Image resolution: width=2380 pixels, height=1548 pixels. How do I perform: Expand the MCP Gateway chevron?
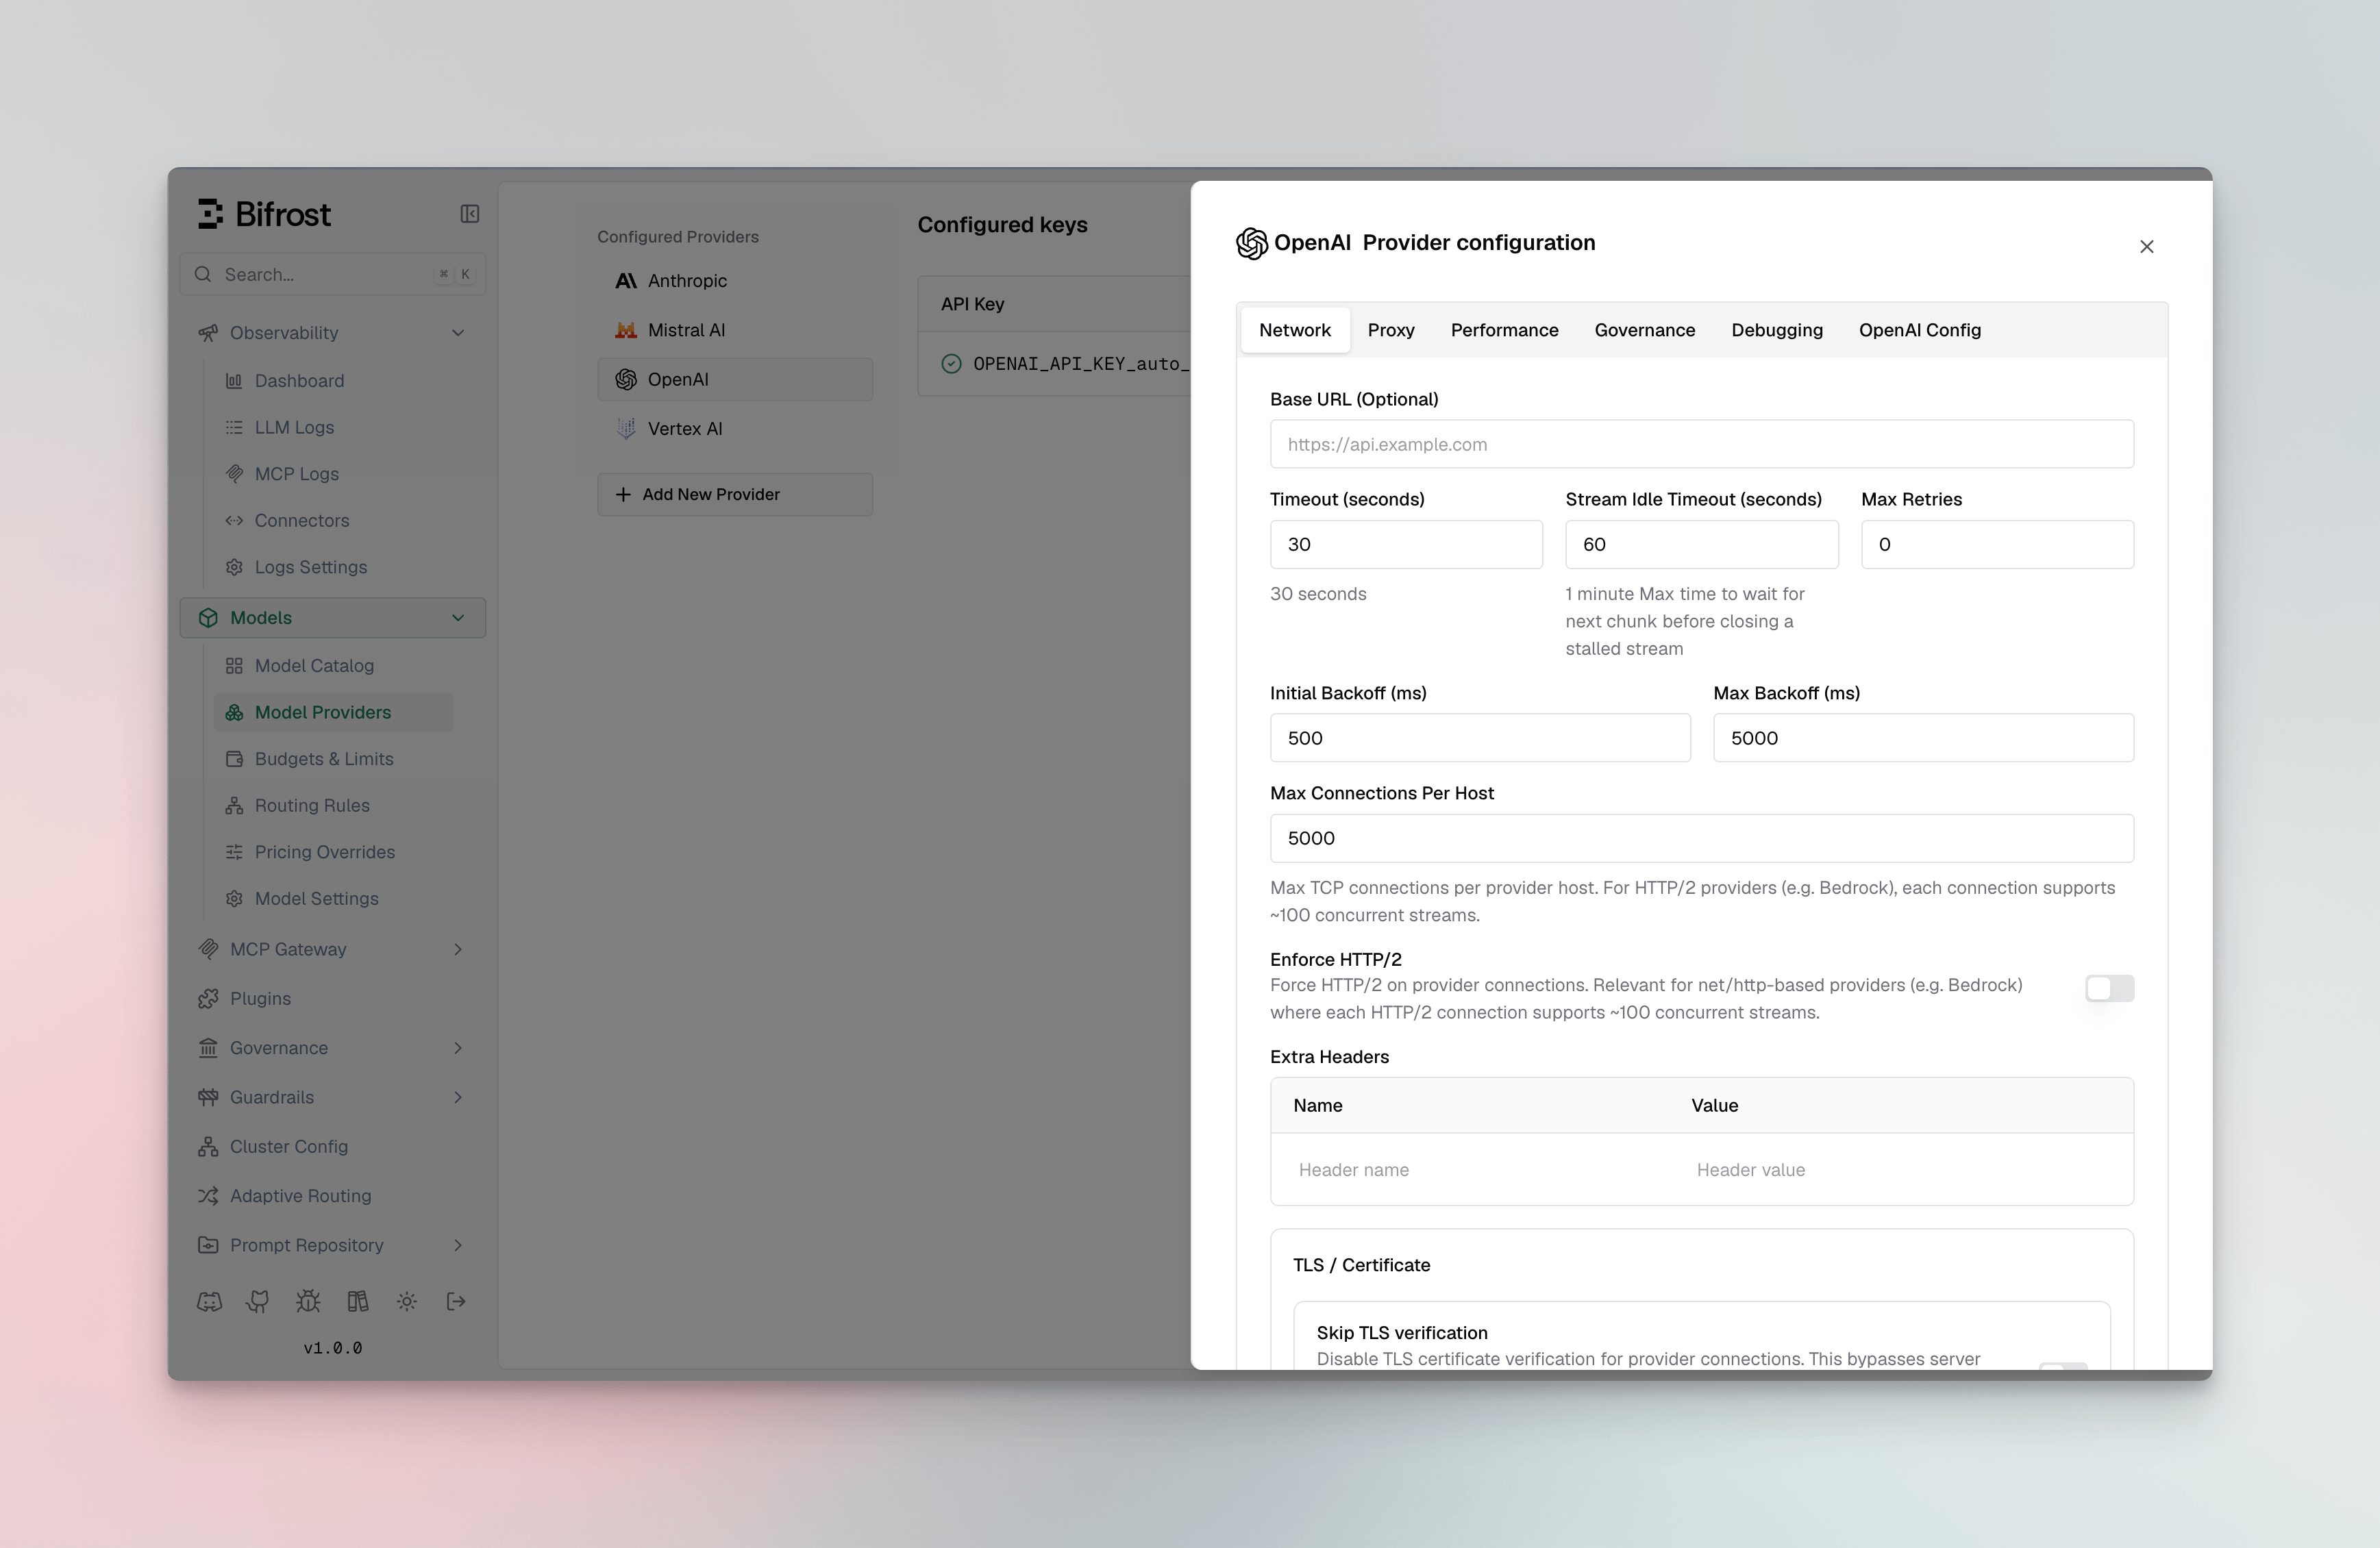pyautogui.click(x=458, y=950)
